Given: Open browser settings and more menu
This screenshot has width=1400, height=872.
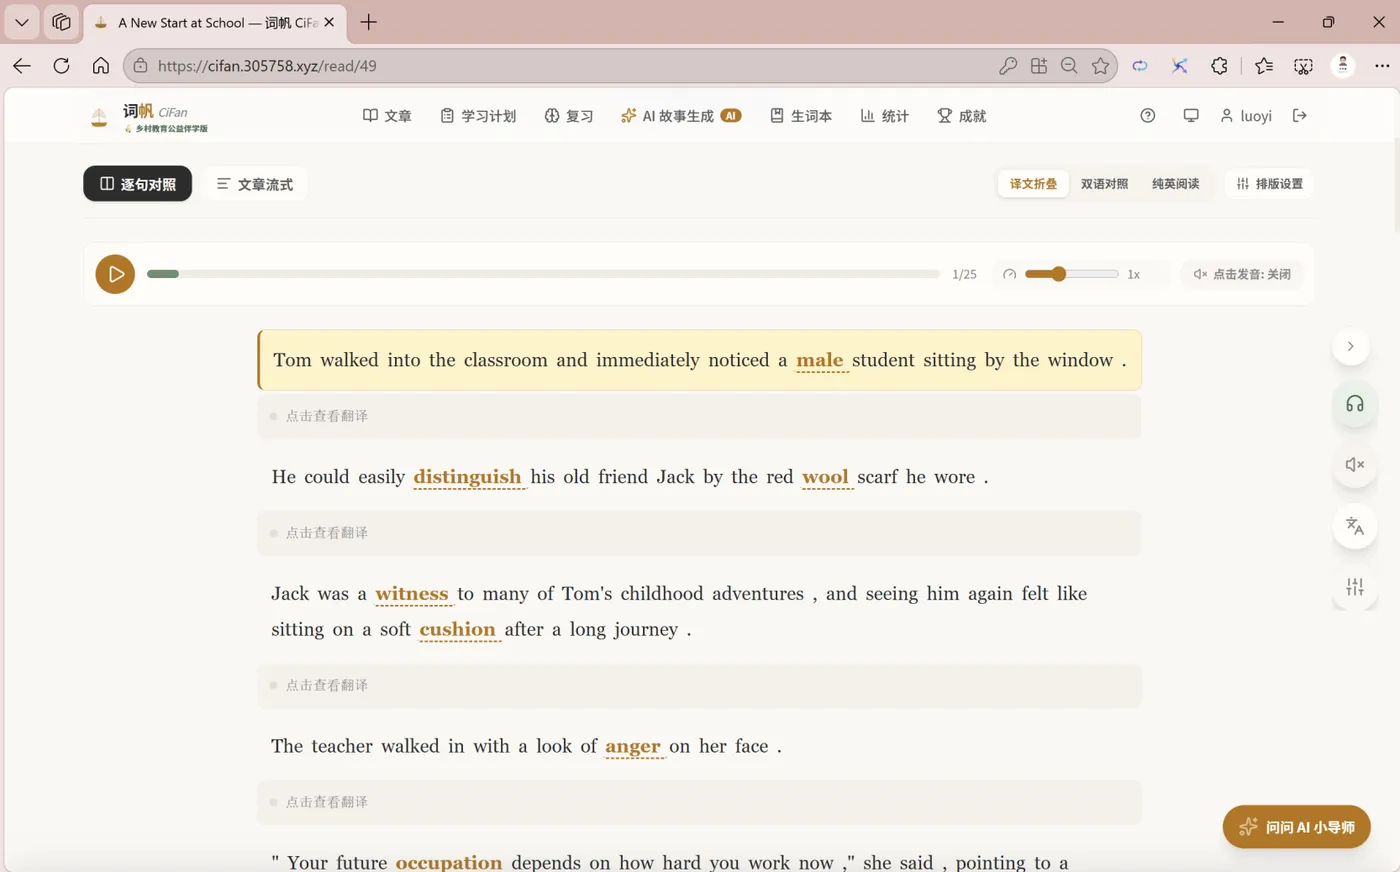Looking at the screenshot, I should (x=1382, y=66).
